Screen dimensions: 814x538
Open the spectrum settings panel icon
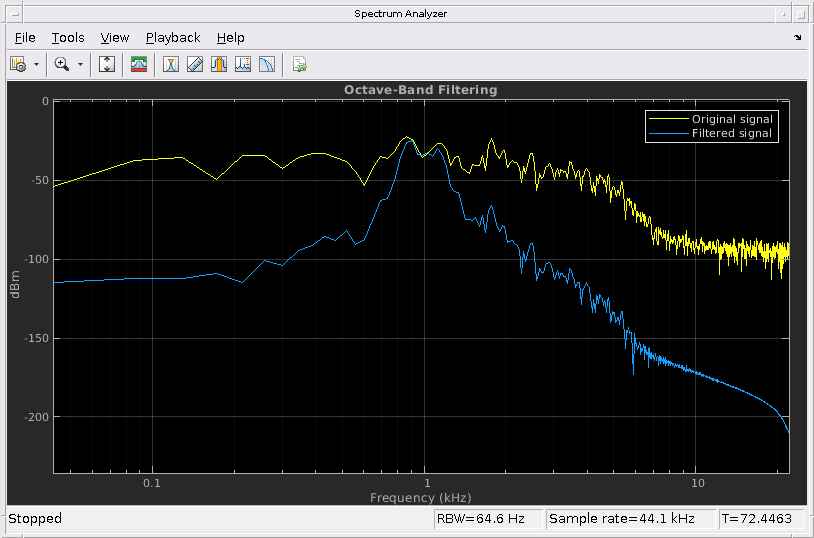pos(18,64)
